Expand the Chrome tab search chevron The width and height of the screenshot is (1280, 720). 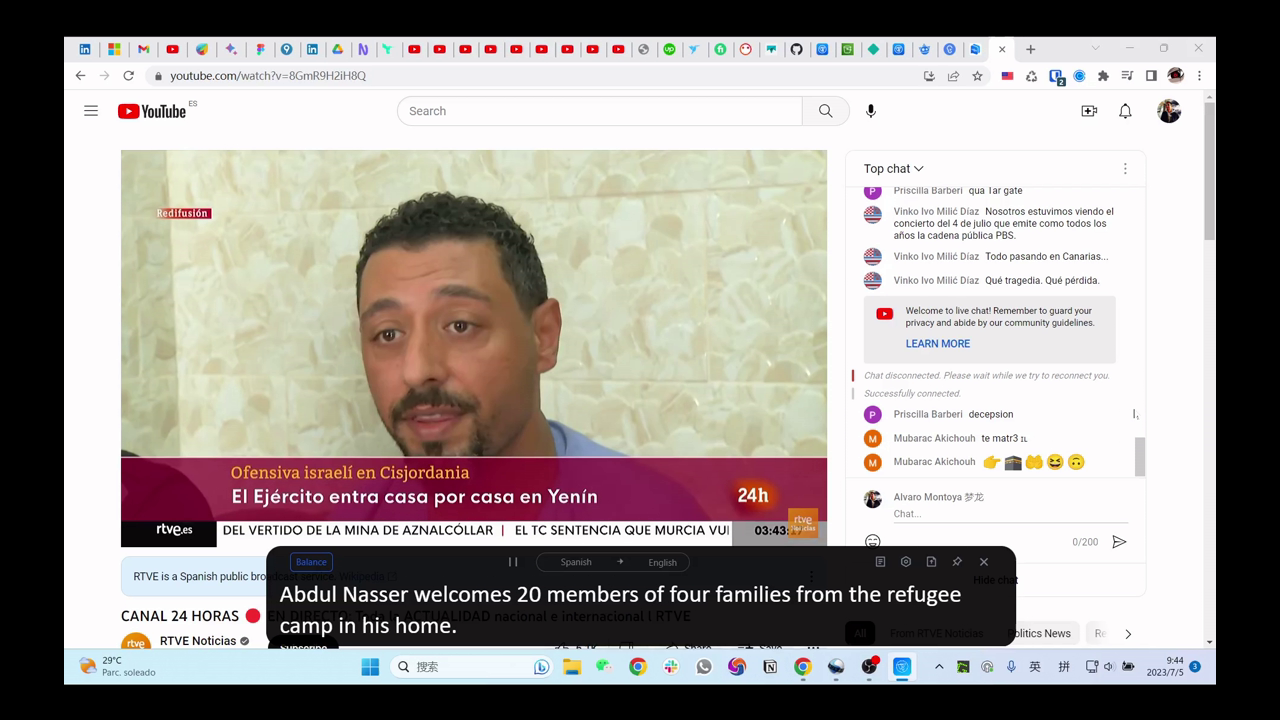pyautogui.click(x=1095, y=48)
